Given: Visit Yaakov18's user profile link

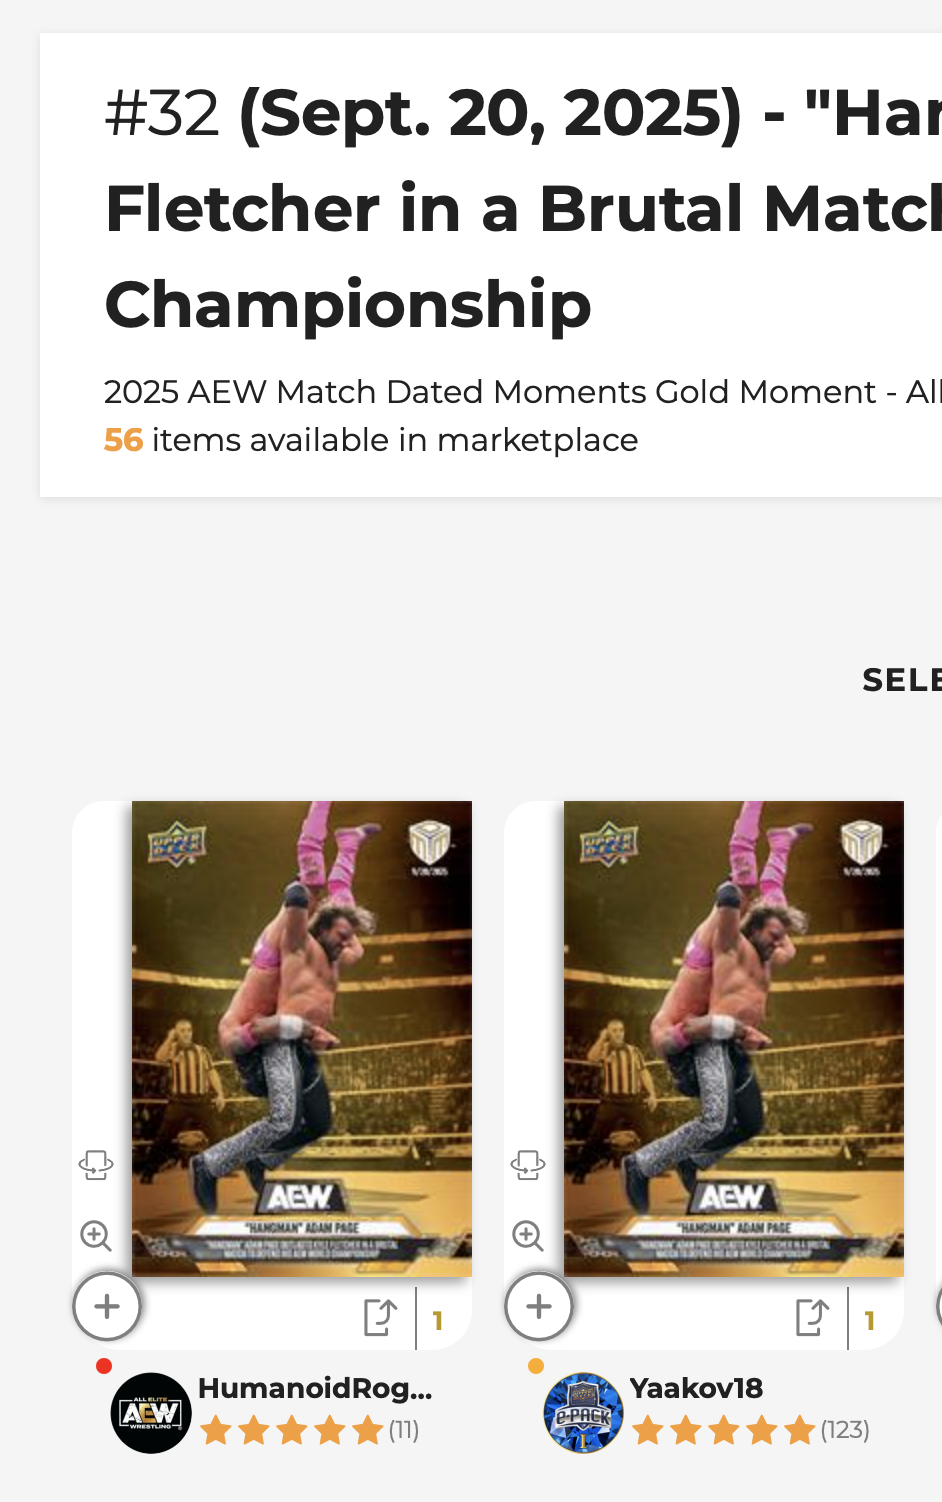Looking at the screenshot, I should pyautogui.click(x=696, y=1388).
